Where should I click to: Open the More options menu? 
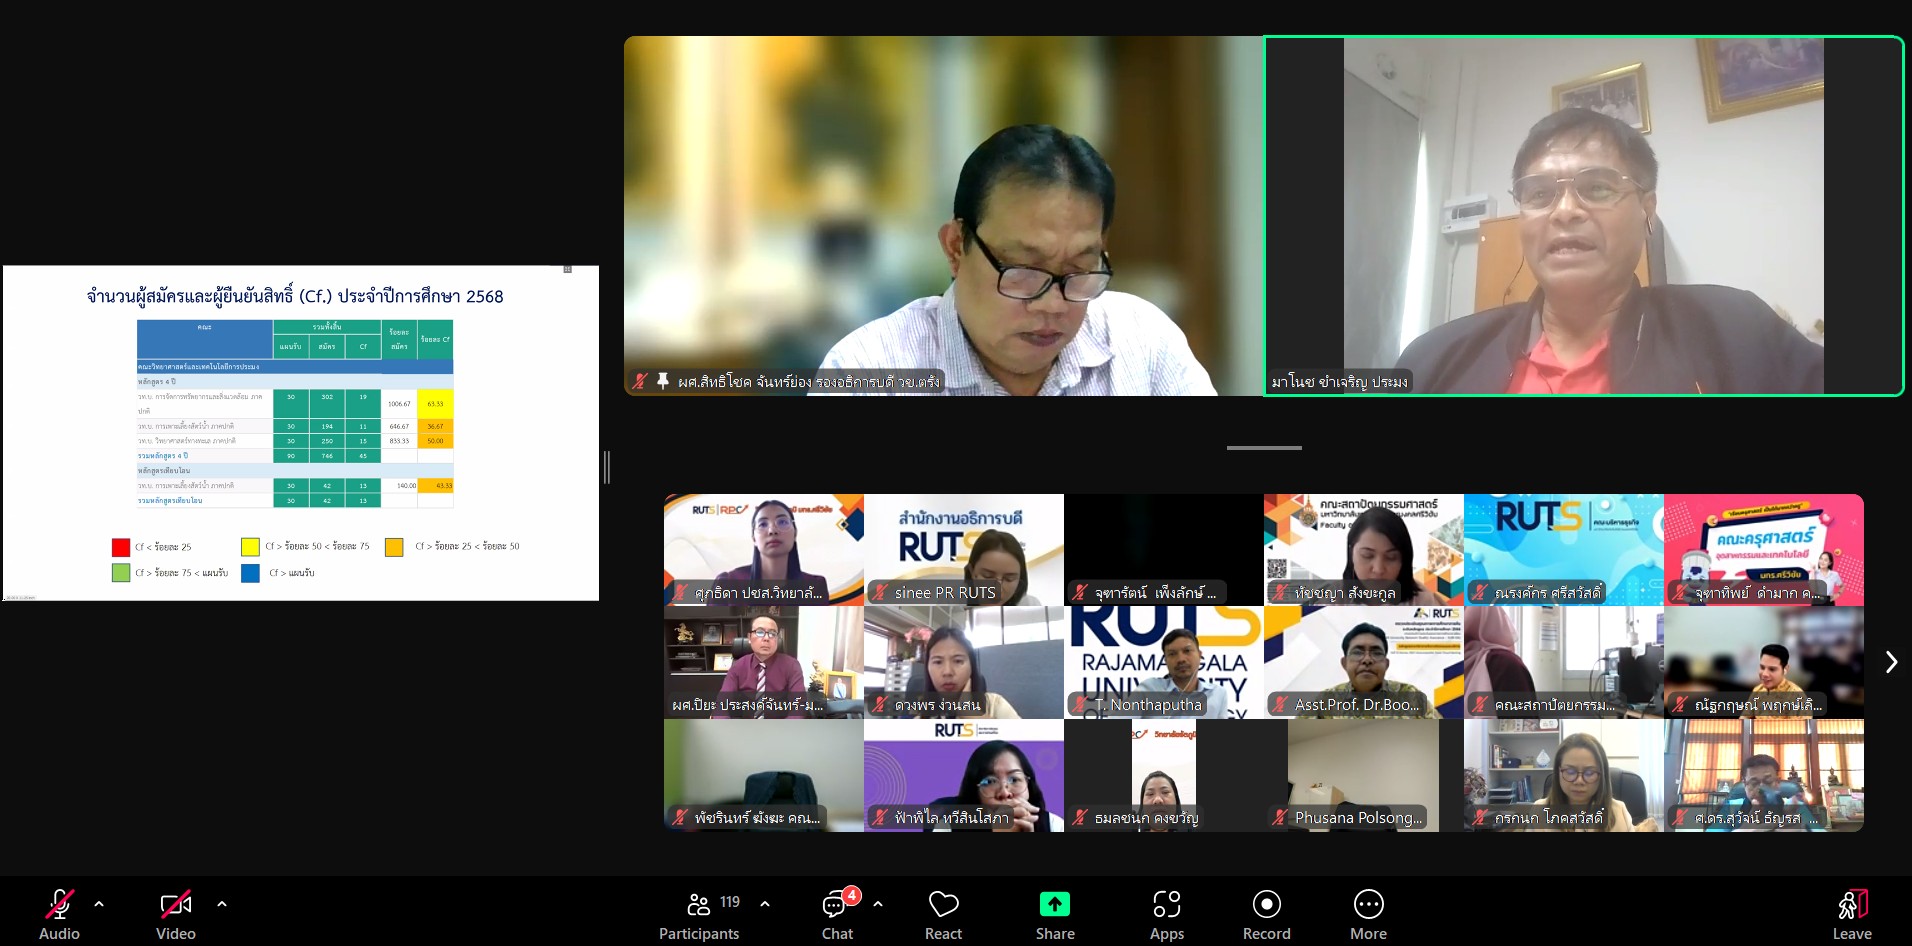coord(1368,905)
